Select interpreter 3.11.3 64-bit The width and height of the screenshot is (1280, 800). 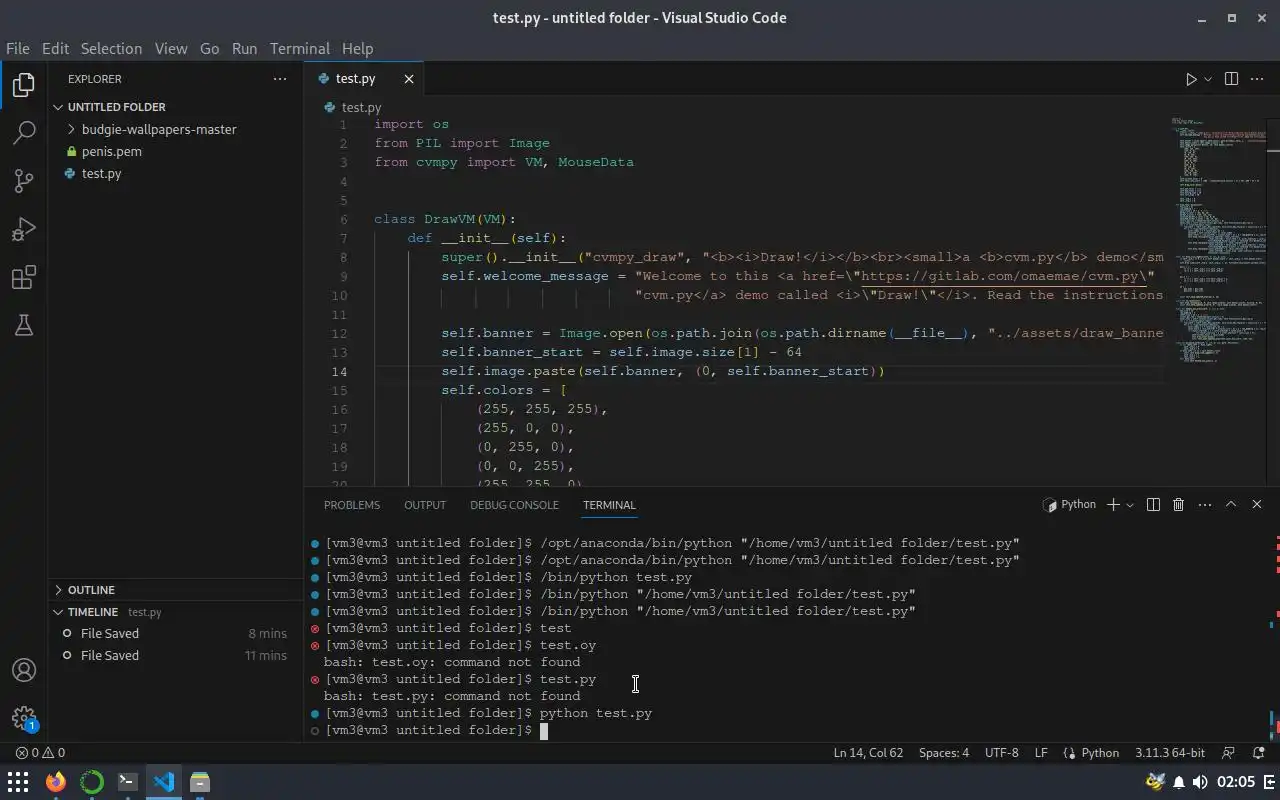click(x=1170, y=753)
